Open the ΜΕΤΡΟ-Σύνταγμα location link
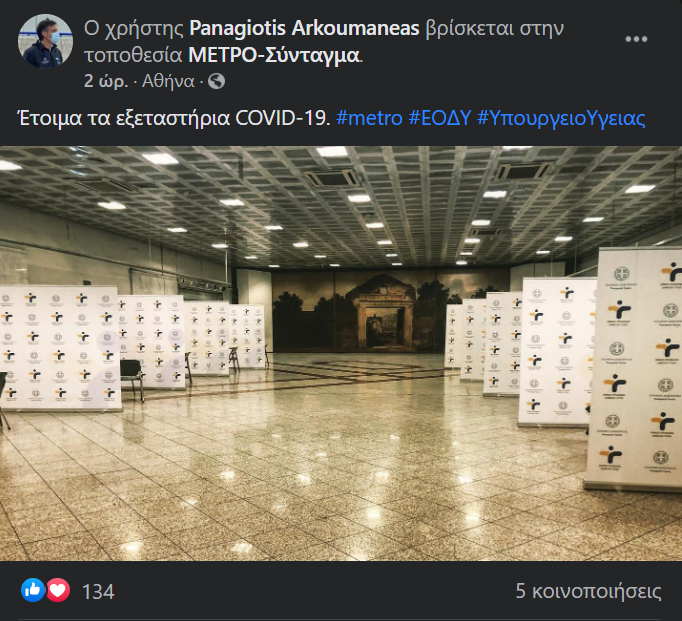Viewport: 682px width, 621px height. point(274,55)
